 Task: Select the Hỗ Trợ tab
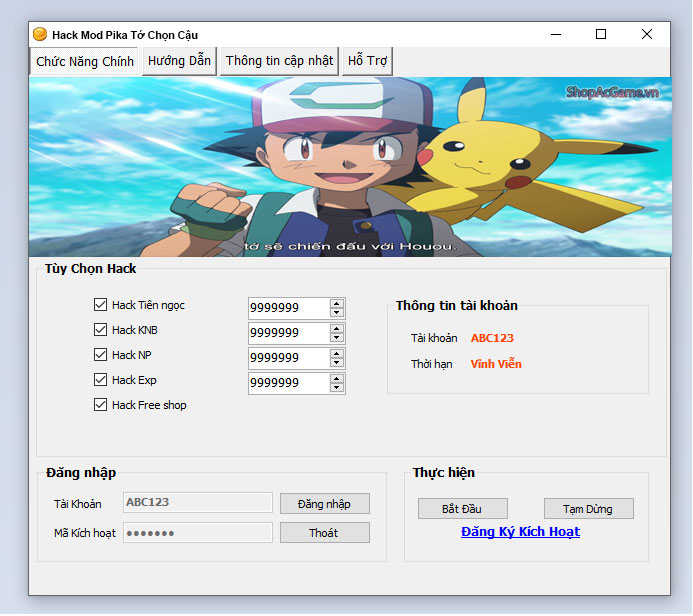(367, 61)
